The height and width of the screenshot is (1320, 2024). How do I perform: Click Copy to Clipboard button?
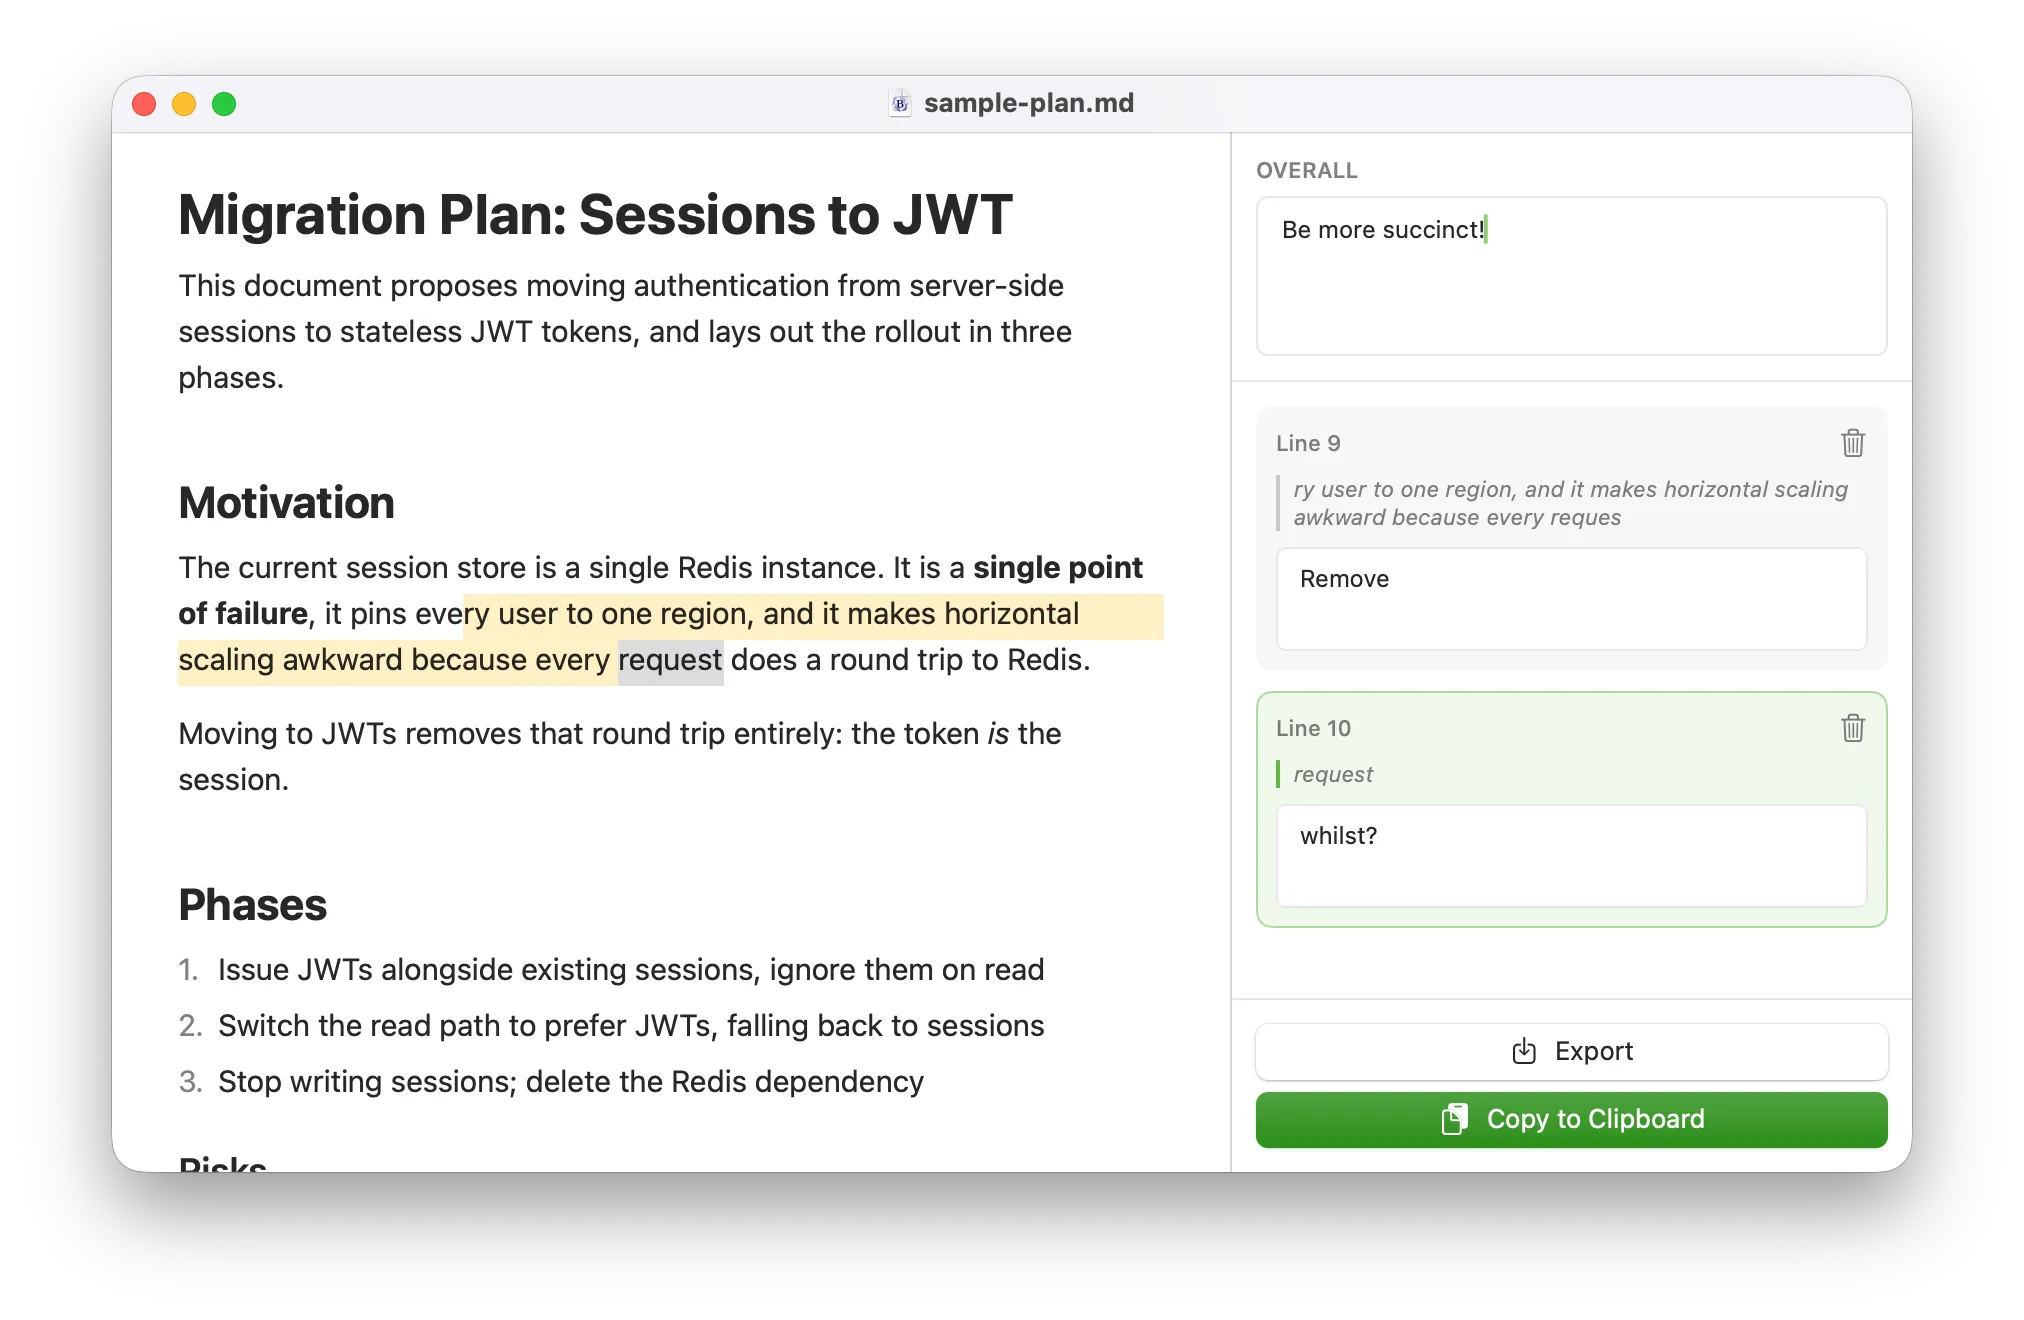point(1571,1119)
